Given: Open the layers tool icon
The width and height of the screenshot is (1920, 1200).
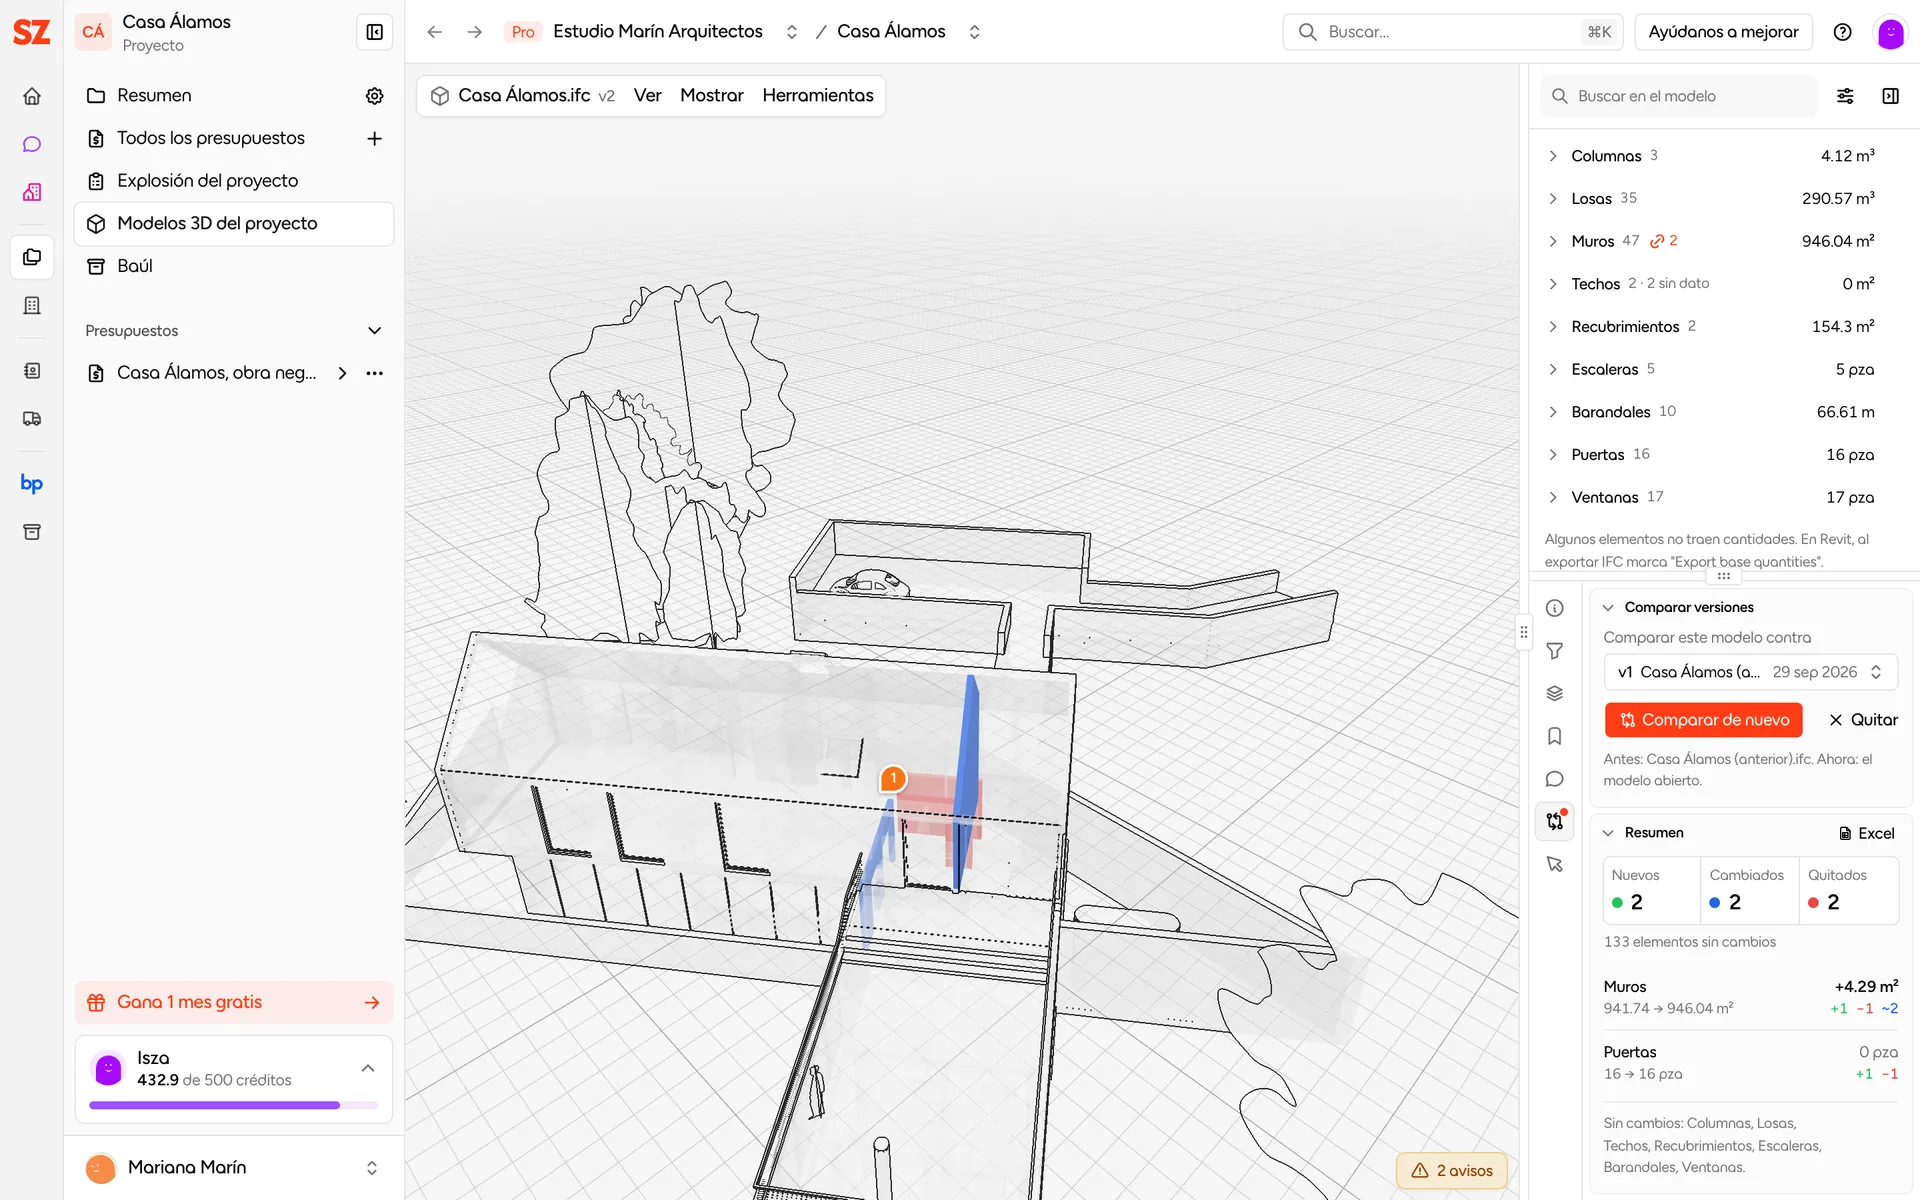Looking at the screenshot, I should (x=1554, y=693).
